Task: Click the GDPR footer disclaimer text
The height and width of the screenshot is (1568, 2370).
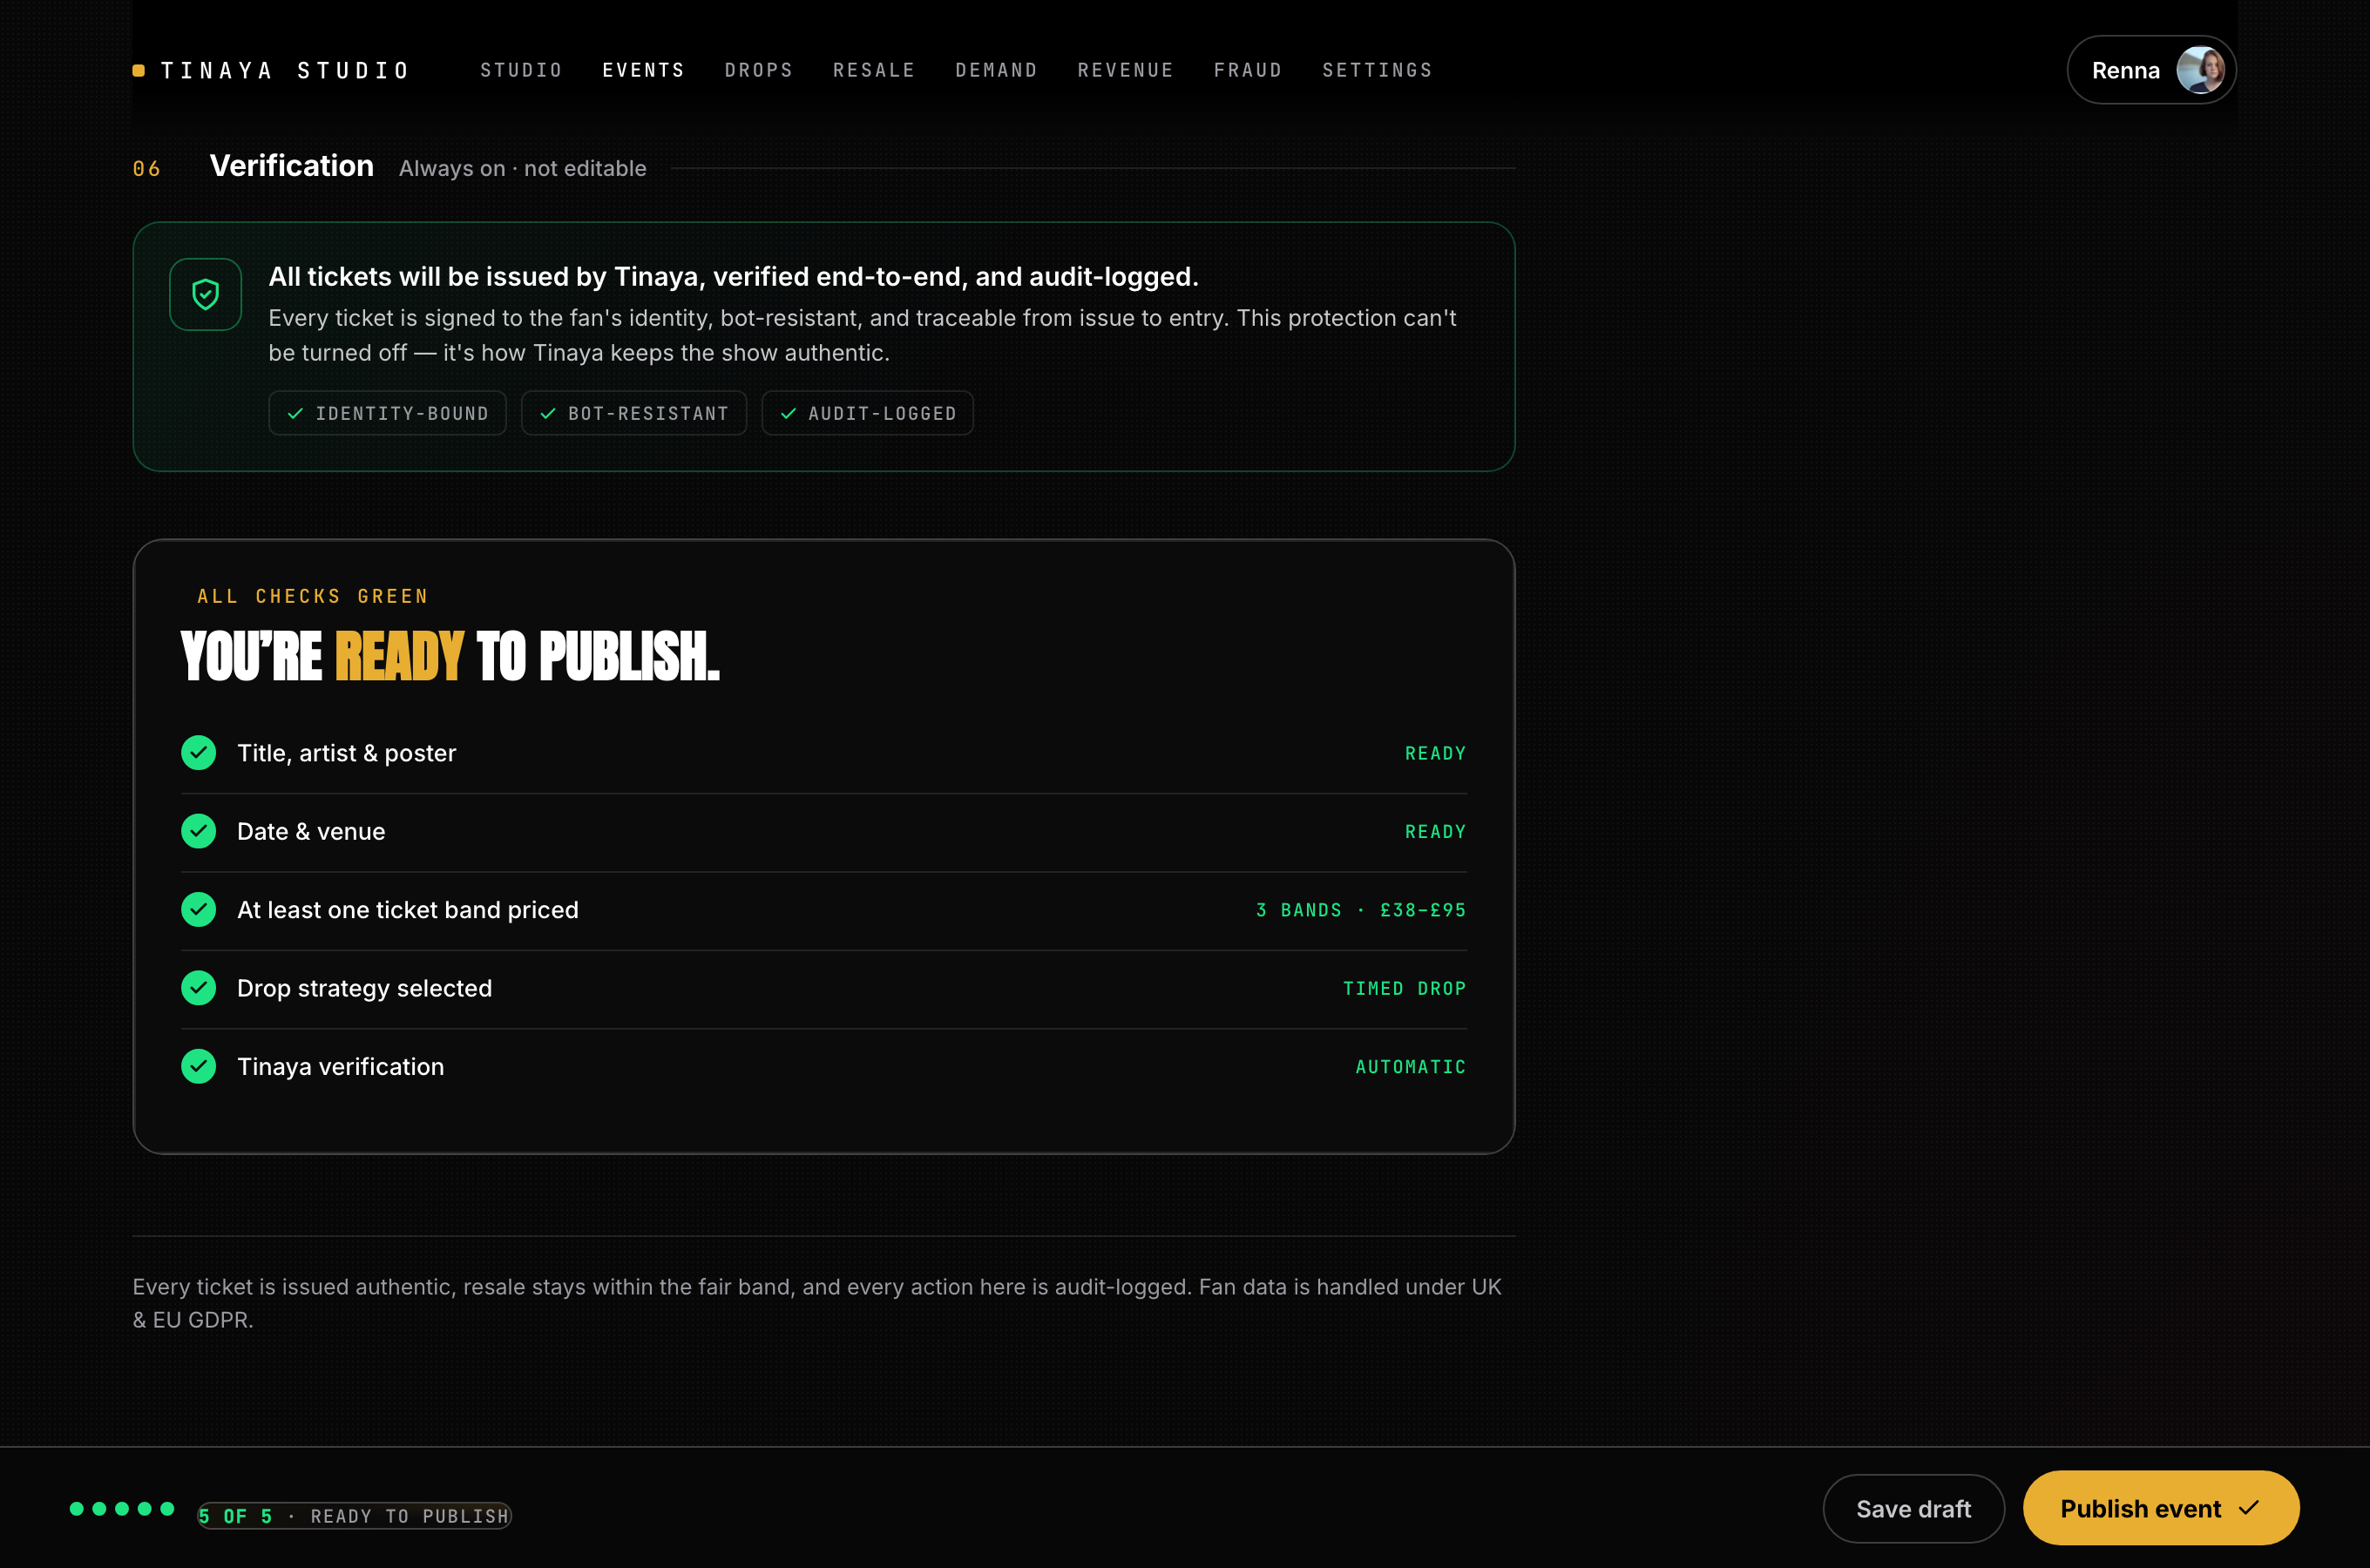Action: coord(817,1303)
